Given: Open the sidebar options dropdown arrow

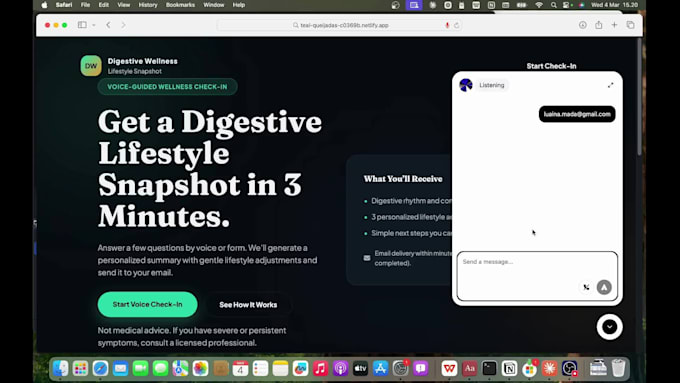Looking at the screenshot, I should (94, 25).
